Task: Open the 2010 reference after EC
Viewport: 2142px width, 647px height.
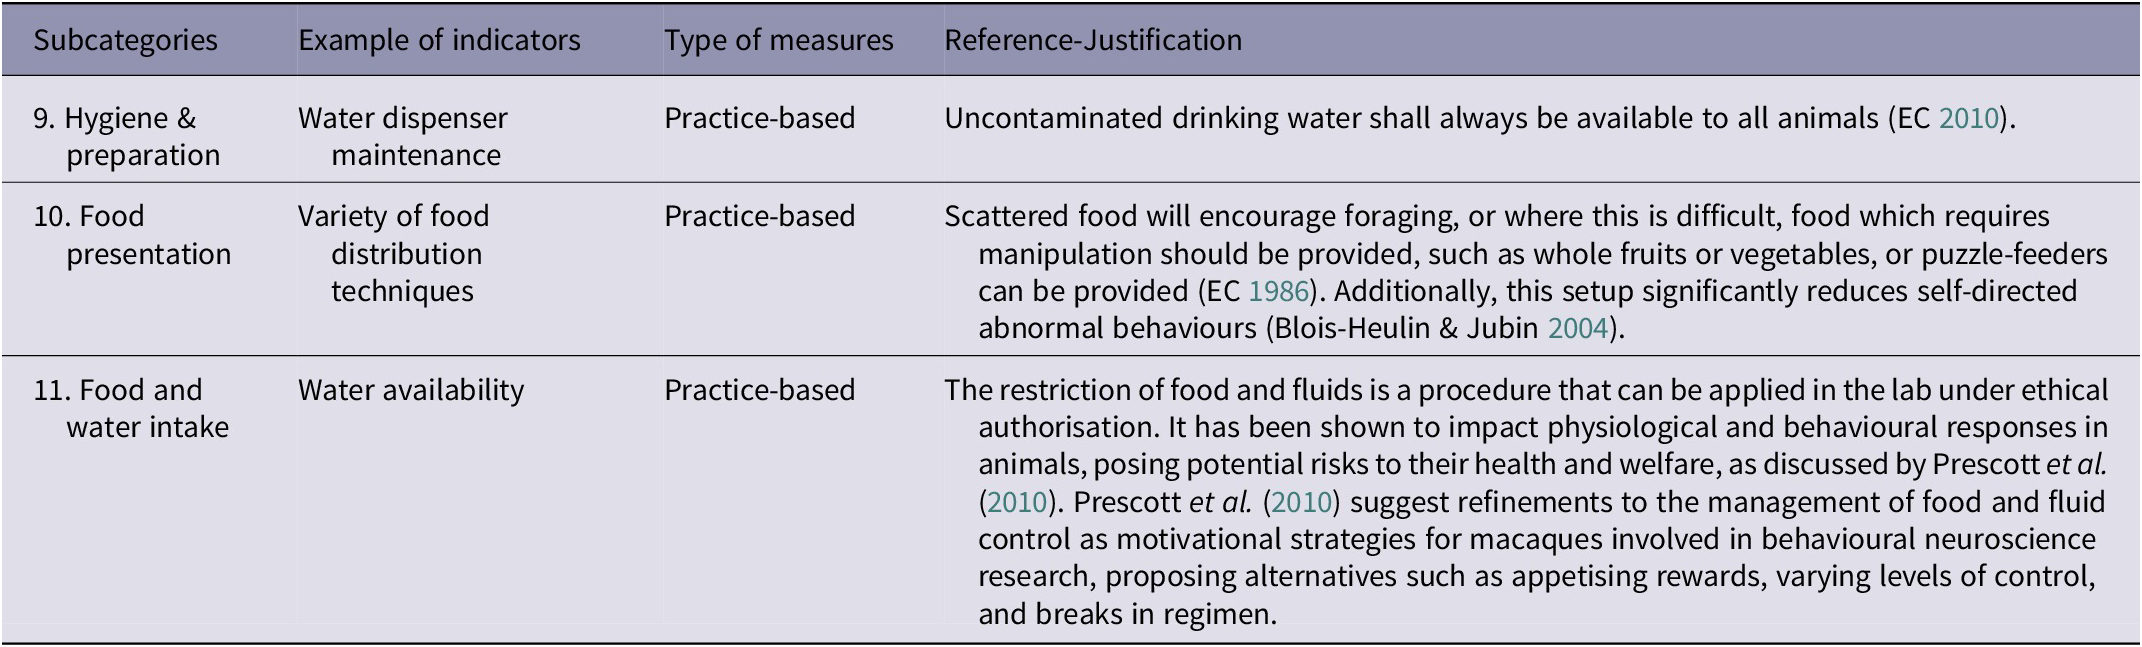Action: click(x=1969, y=118)
